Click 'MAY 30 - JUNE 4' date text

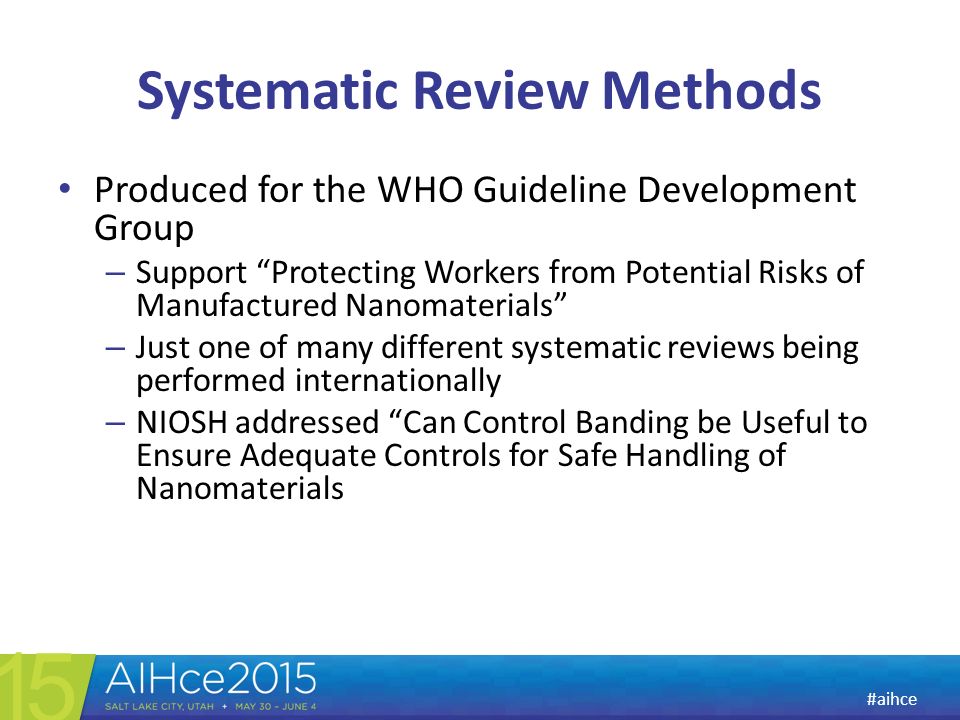[x=276, y=707]
